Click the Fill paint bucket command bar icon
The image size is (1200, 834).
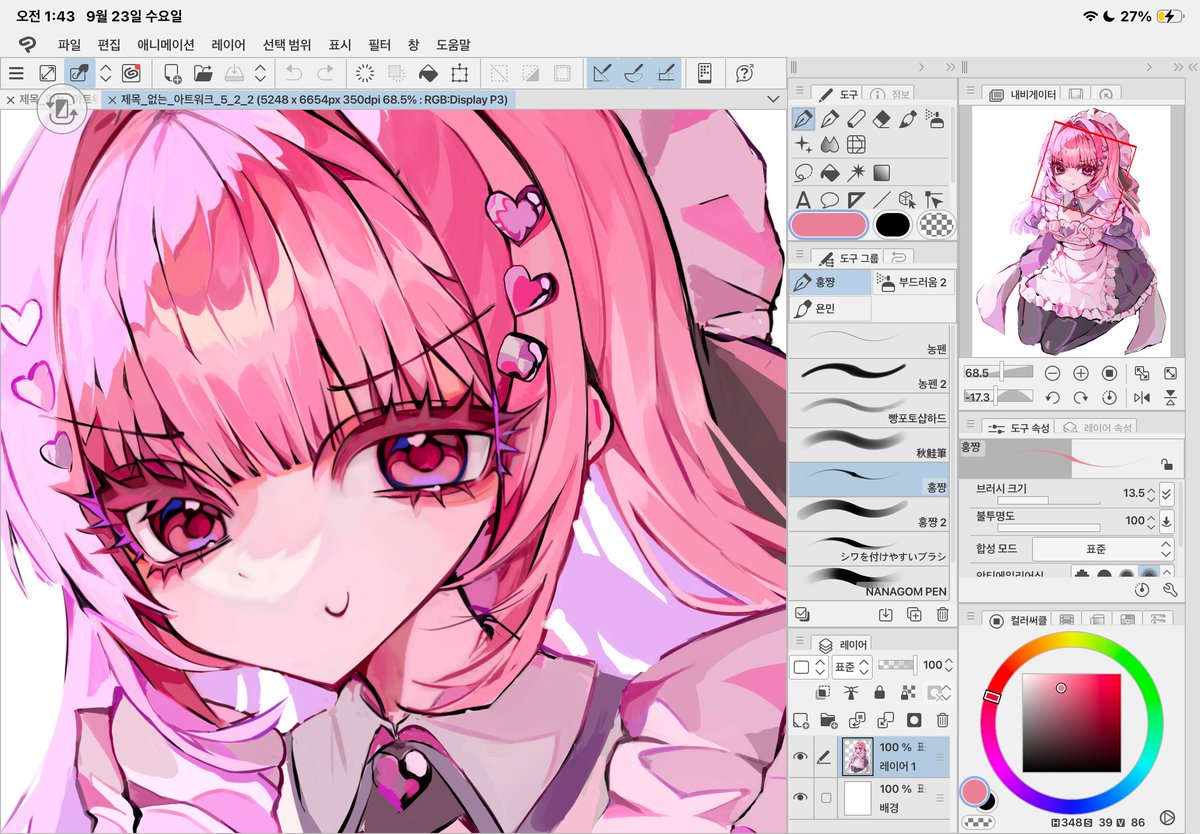pyautogui.click(x=427, y=73)
